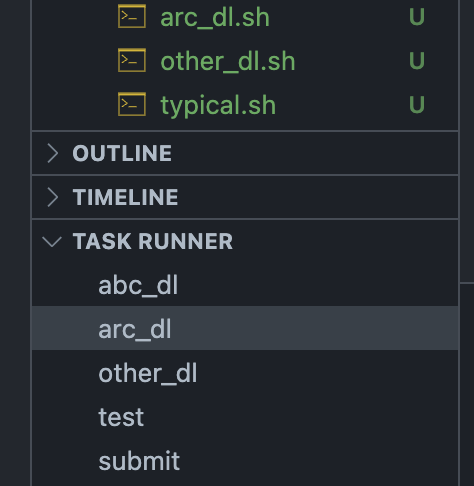The image size is (474, 486).
Task: Click the TASK RUNNER panel header
Action: pos(245,241)
